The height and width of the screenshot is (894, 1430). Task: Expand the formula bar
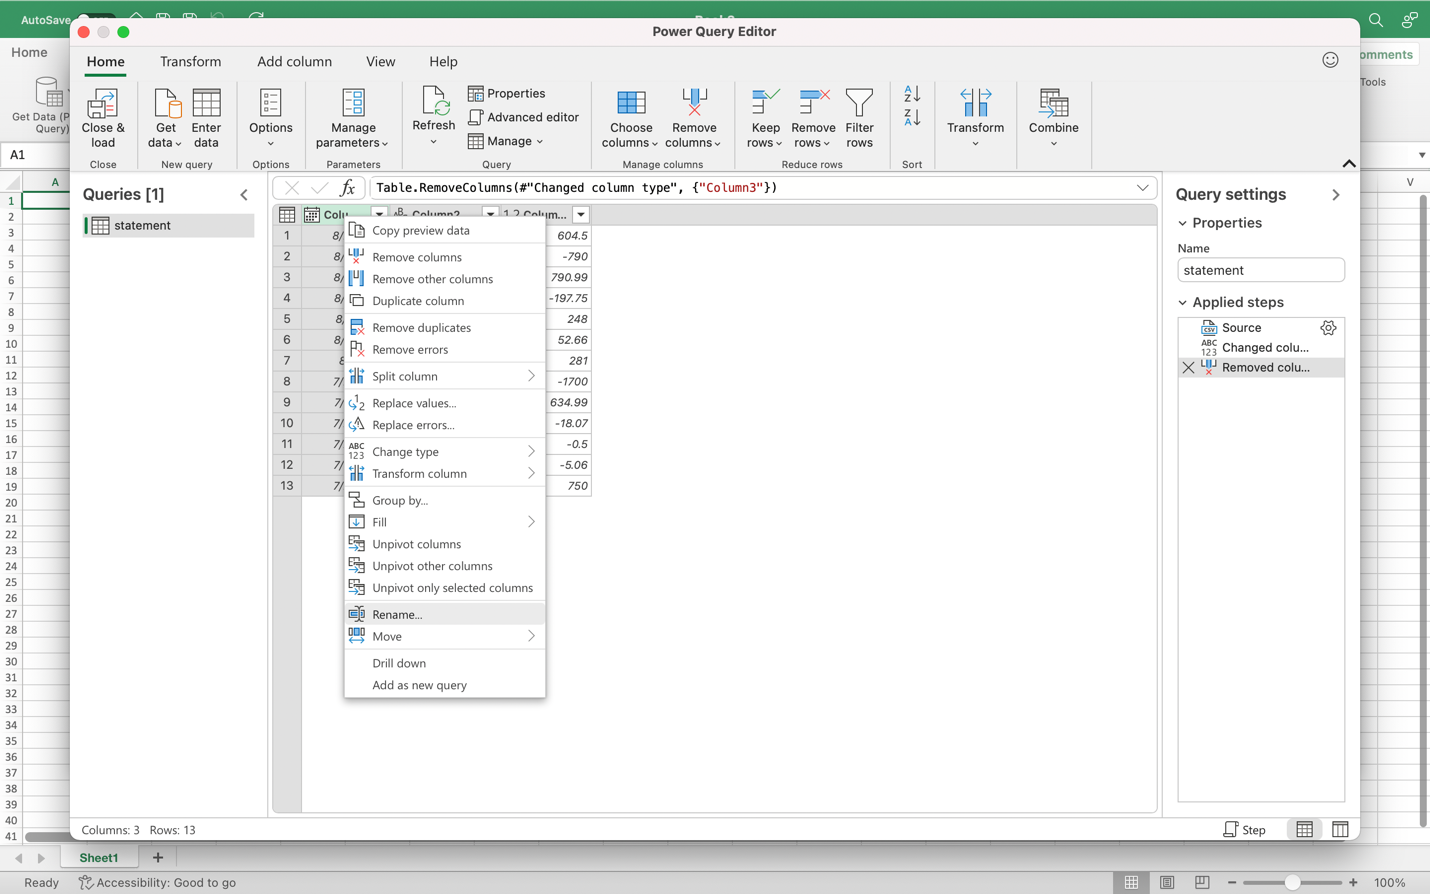point(1142,188)
